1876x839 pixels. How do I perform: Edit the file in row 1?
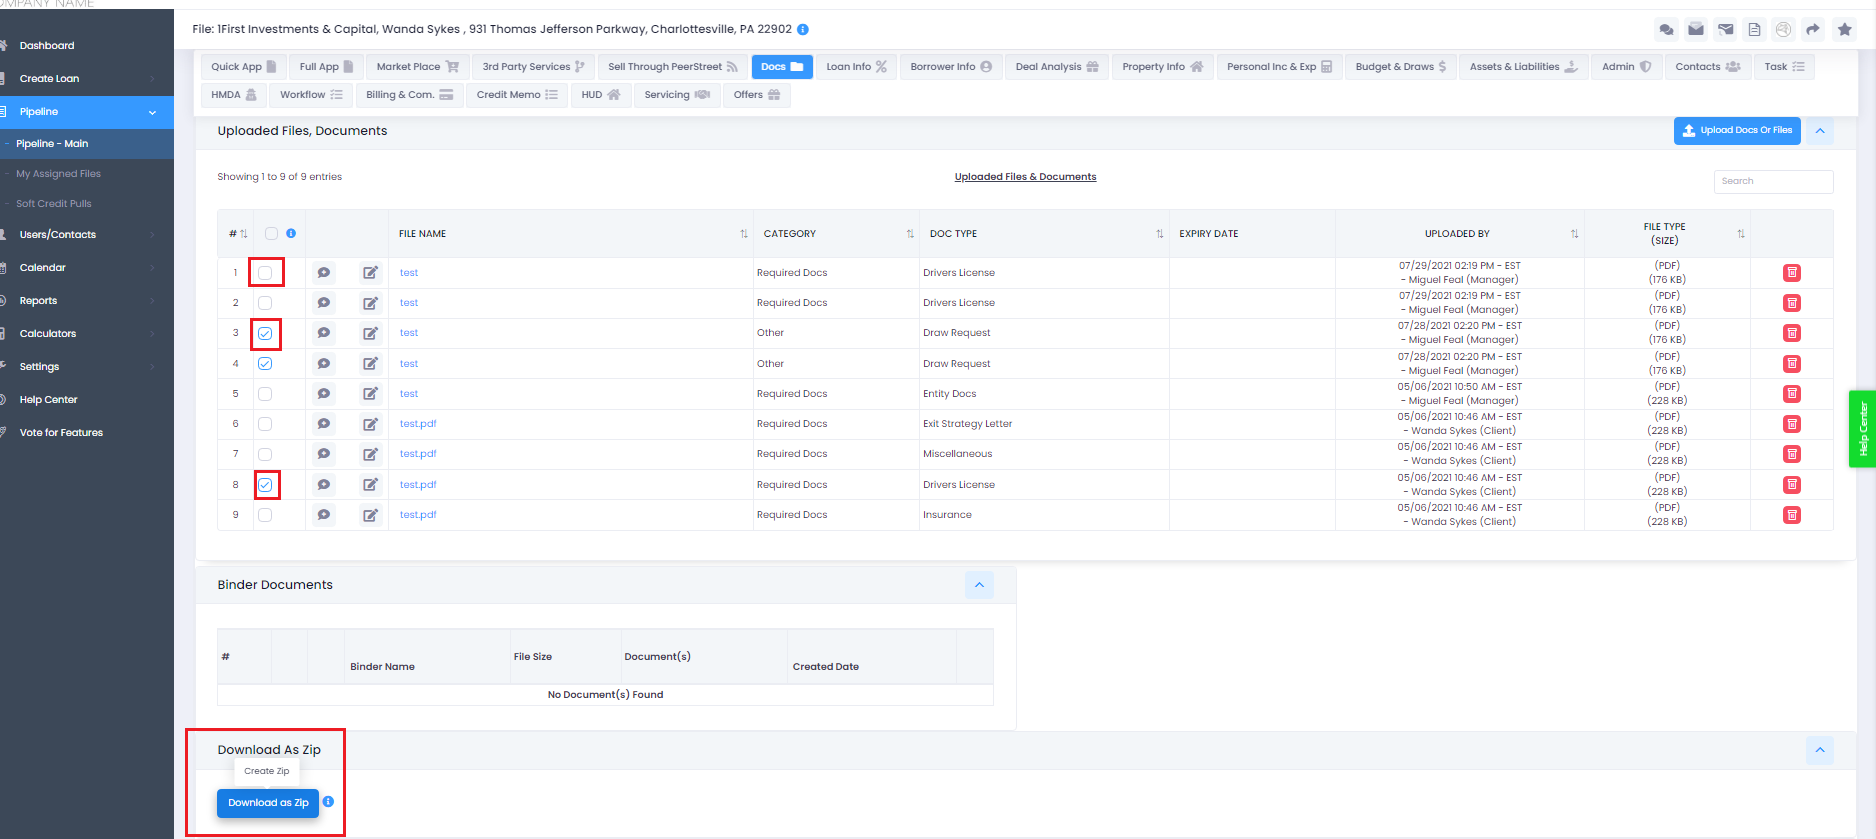pos(371,273)
